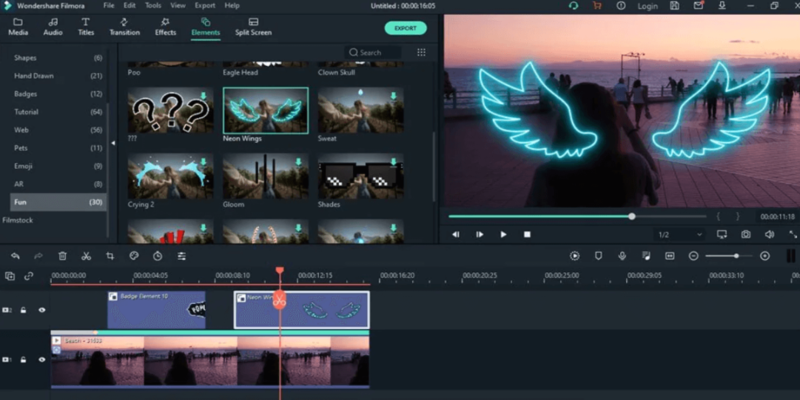The width and height of the screenshot is (800, 400).
Task: Open the File menu
Action: (x=109, y=6)
